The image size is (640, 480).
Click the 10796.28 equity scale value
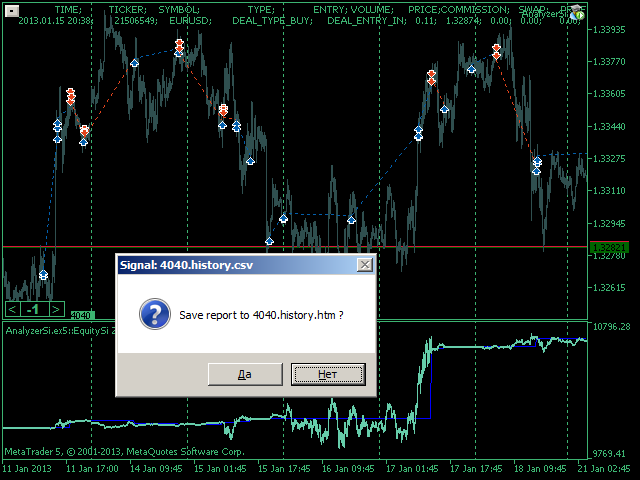pos(610,327)
